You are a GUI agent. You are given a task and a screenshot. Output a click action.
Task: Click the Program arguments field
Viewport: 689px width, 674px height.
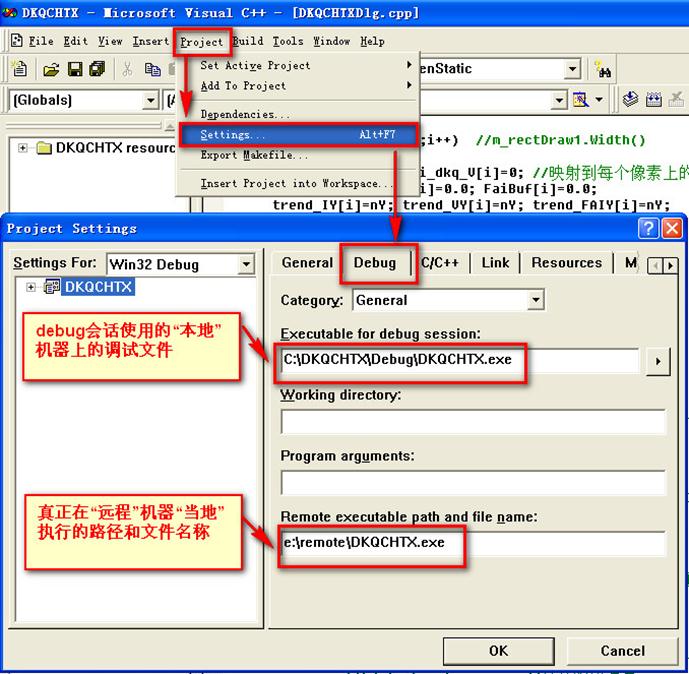(x=473, y=483)
